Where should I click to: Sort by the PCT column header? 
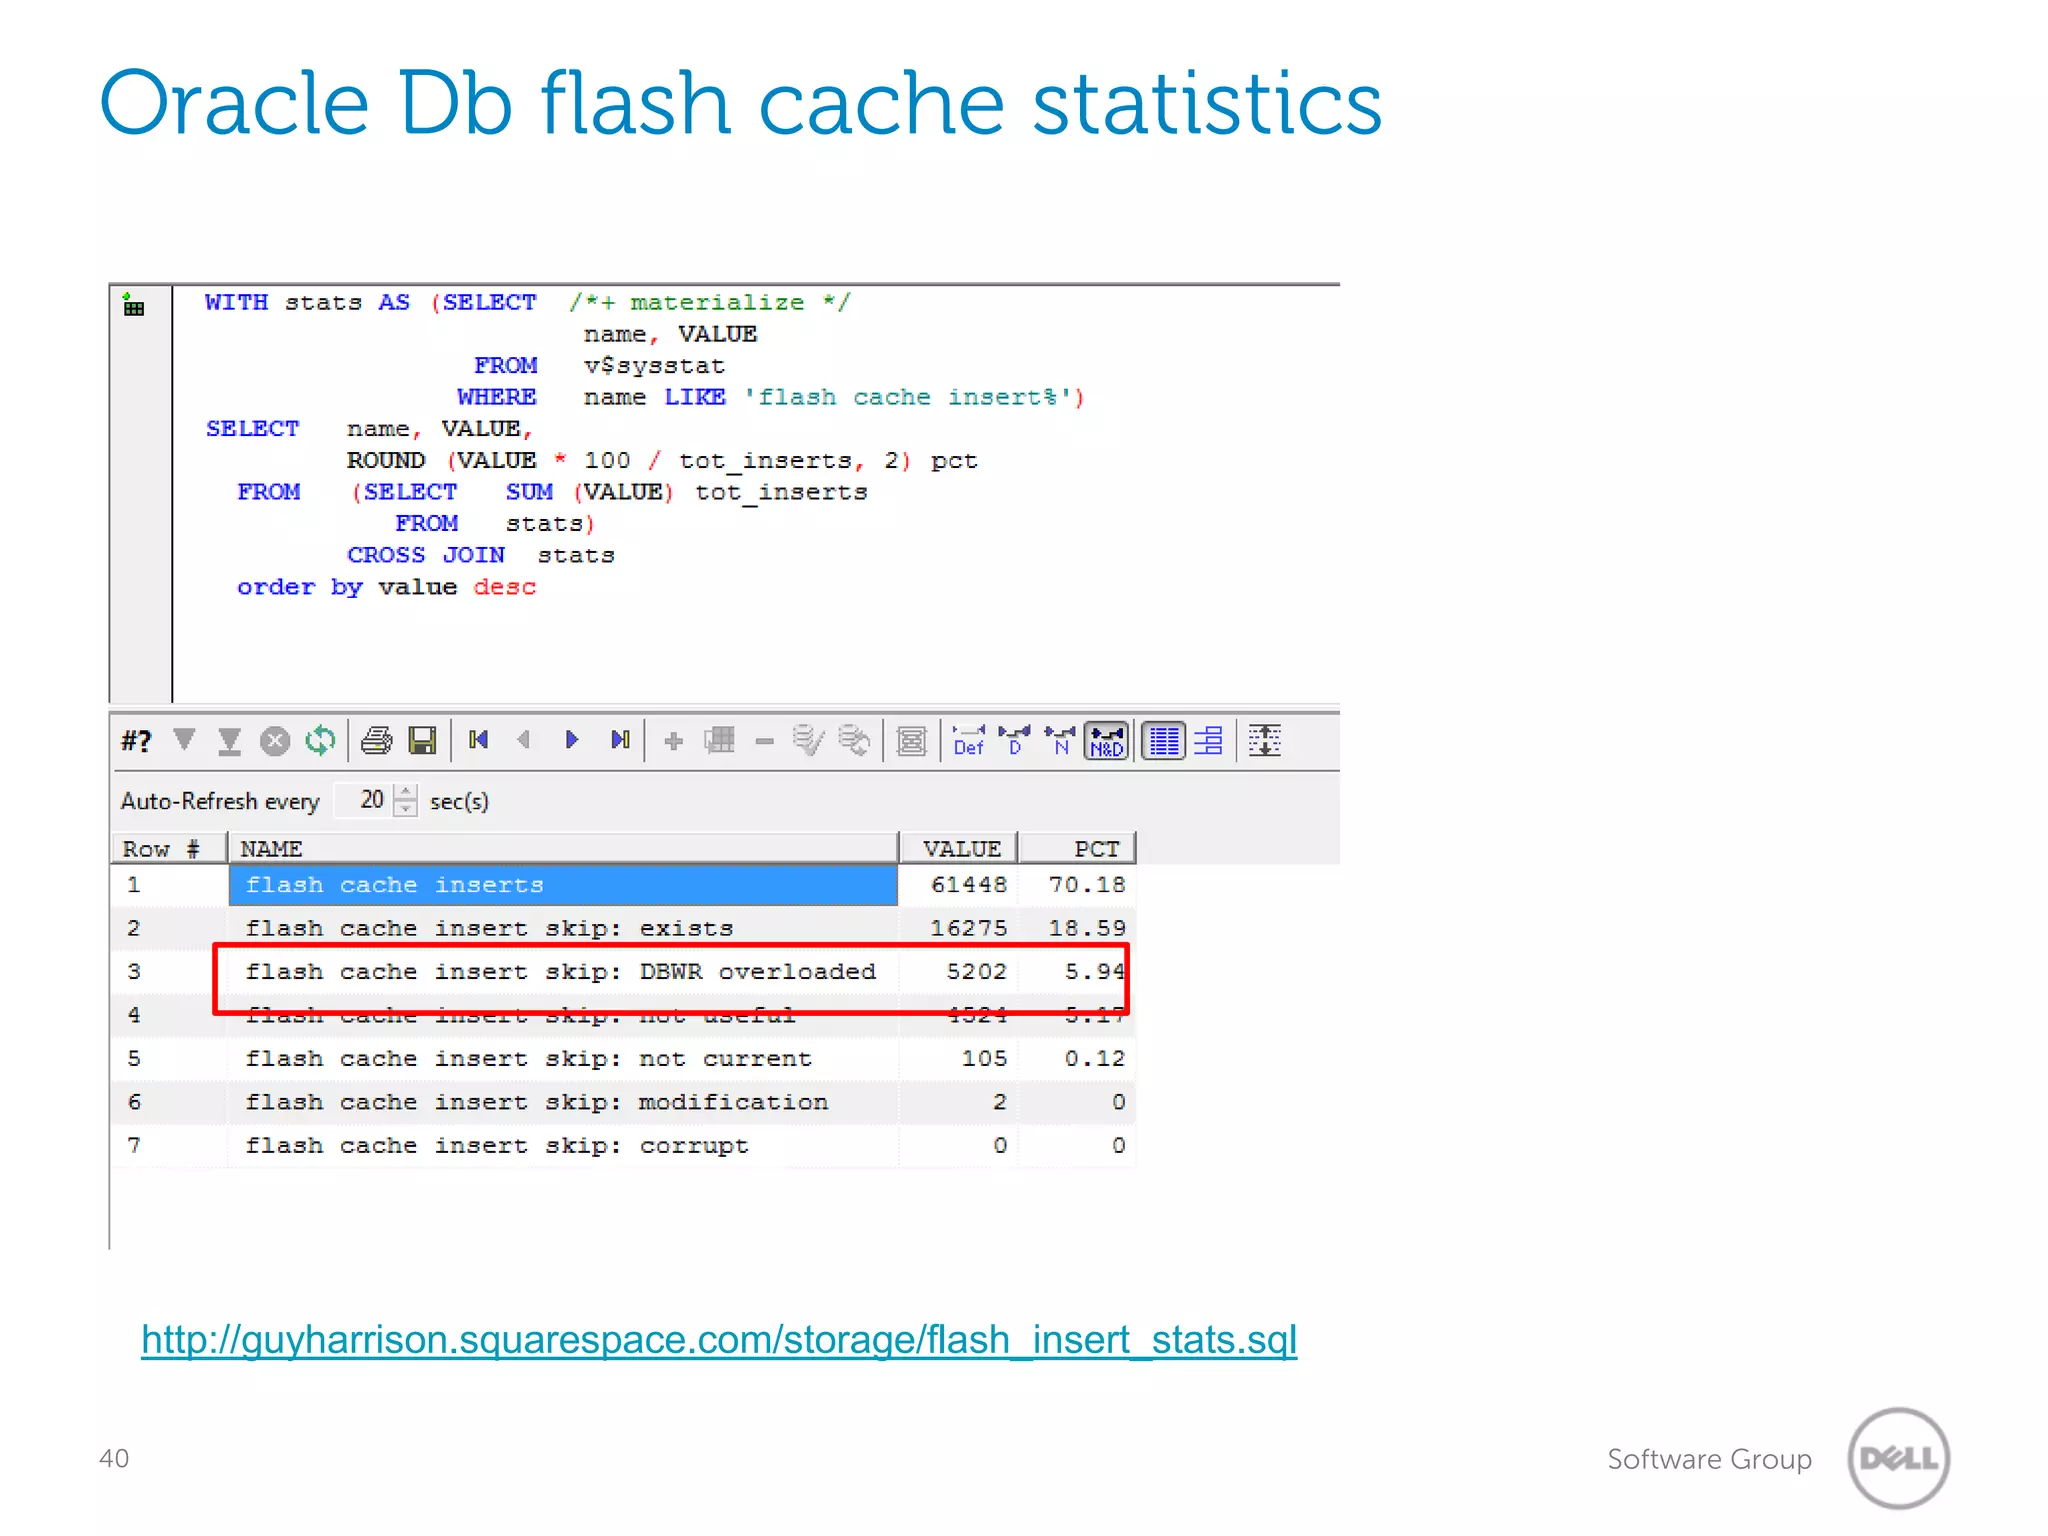click(x=1077, y=849)
